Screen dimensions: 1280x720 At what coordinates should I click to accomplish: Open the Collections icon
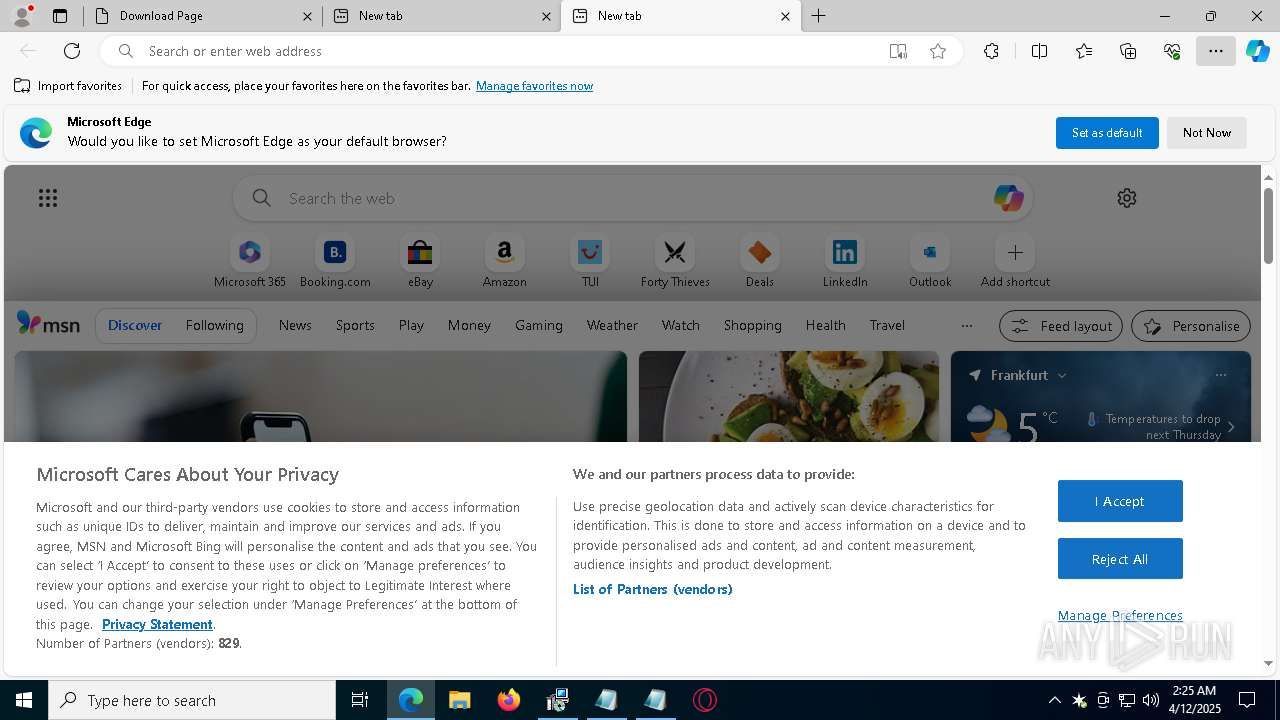click(x=1128, y=51)
